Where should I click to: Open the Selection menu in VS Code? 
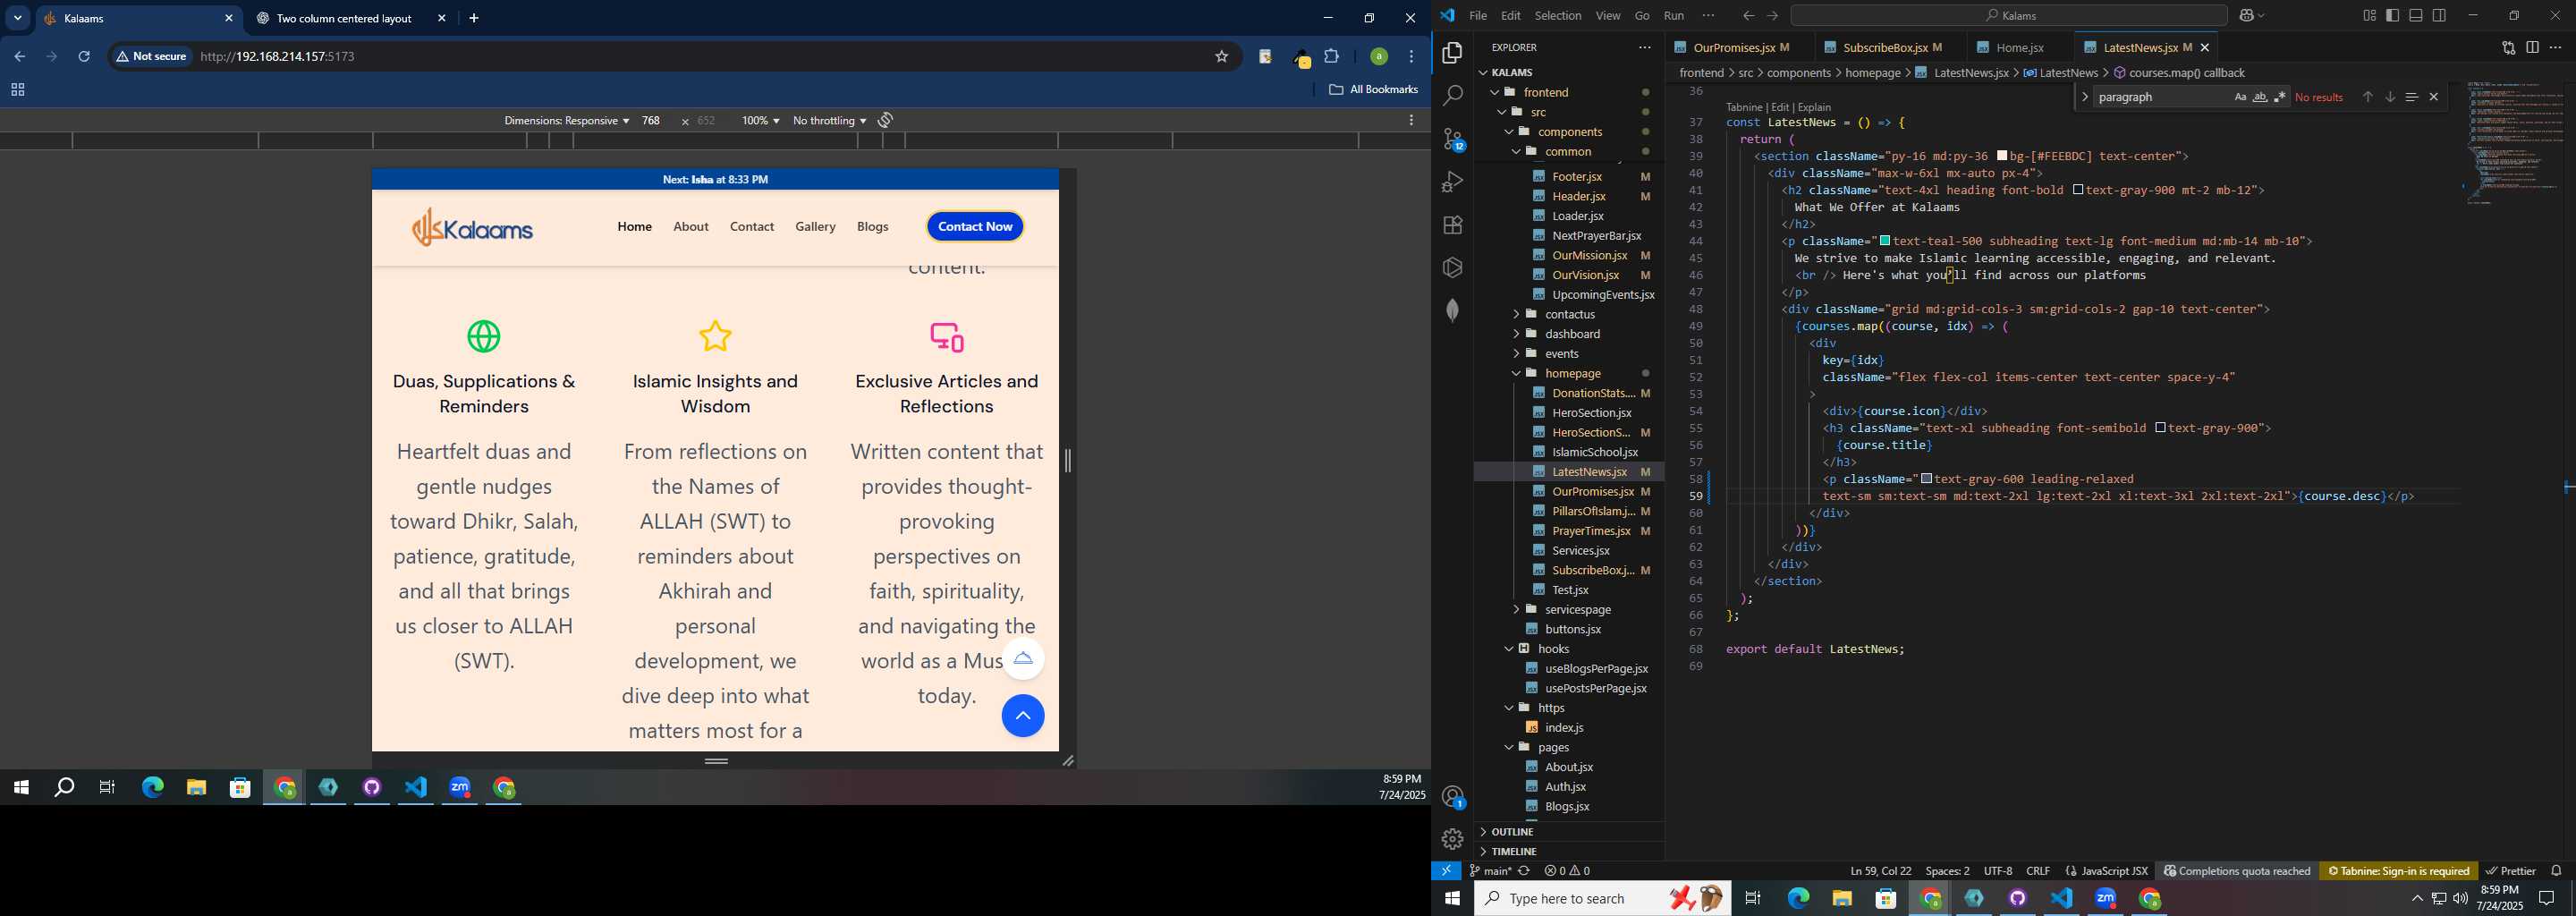pyautogui.click(x=1557, y=15)
